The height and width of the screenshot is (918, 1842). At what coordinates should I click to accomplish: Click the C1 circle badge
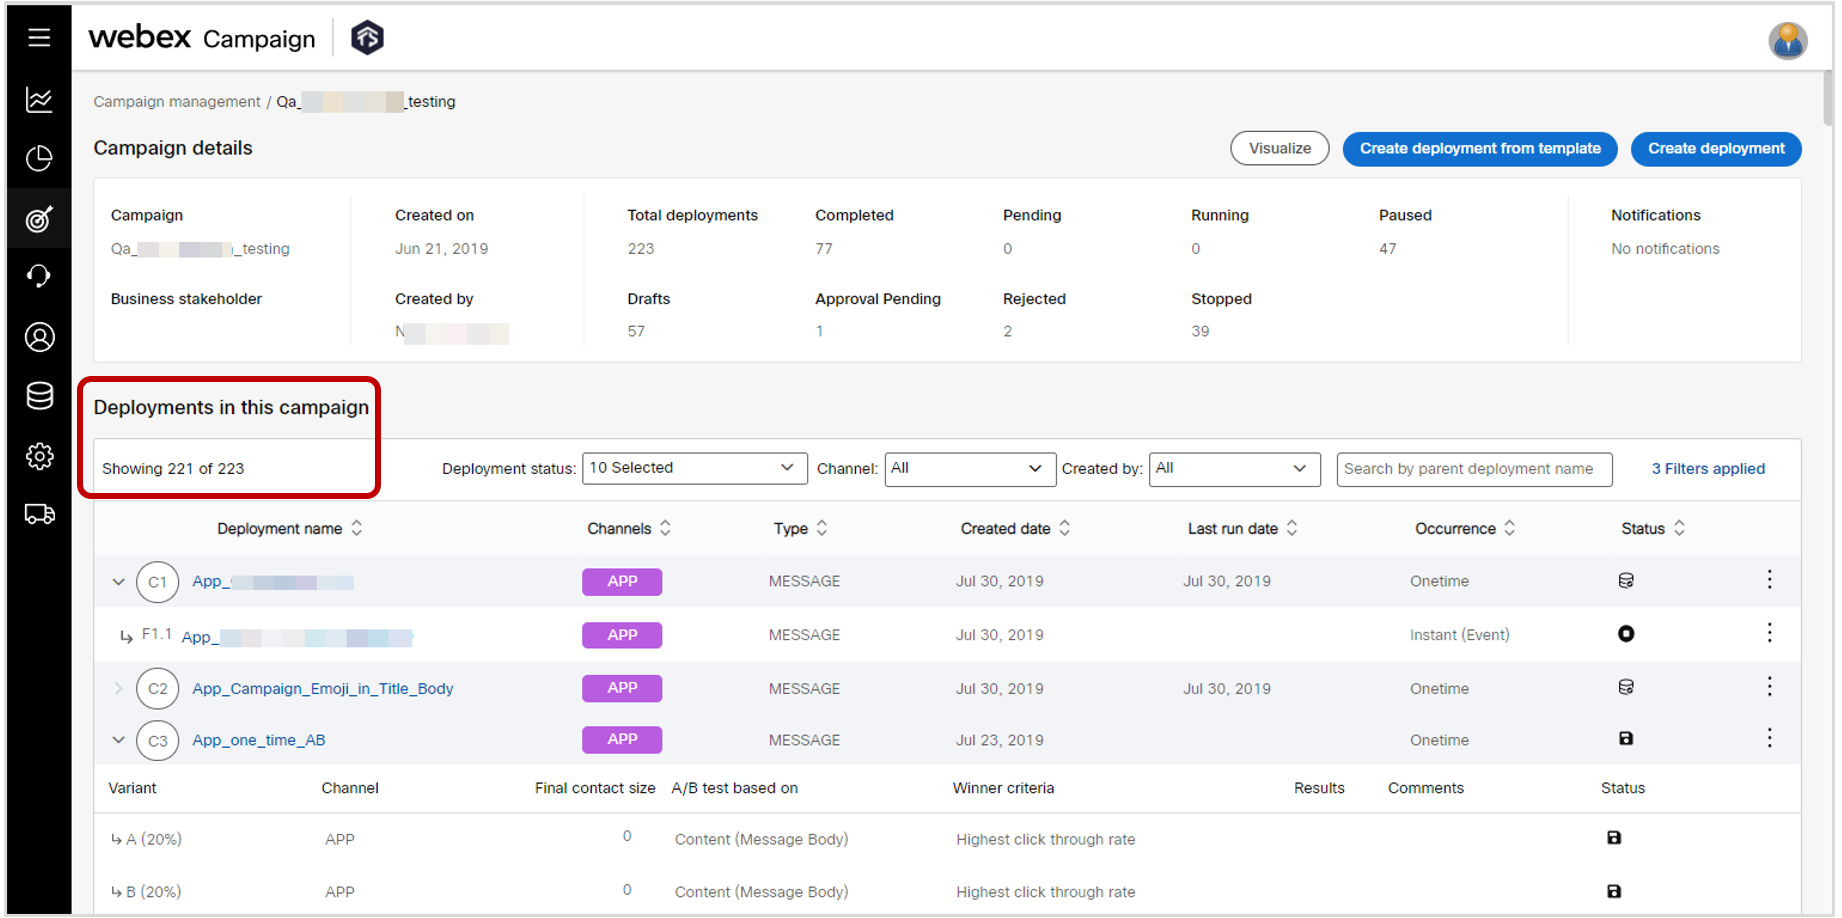point(157,582)
